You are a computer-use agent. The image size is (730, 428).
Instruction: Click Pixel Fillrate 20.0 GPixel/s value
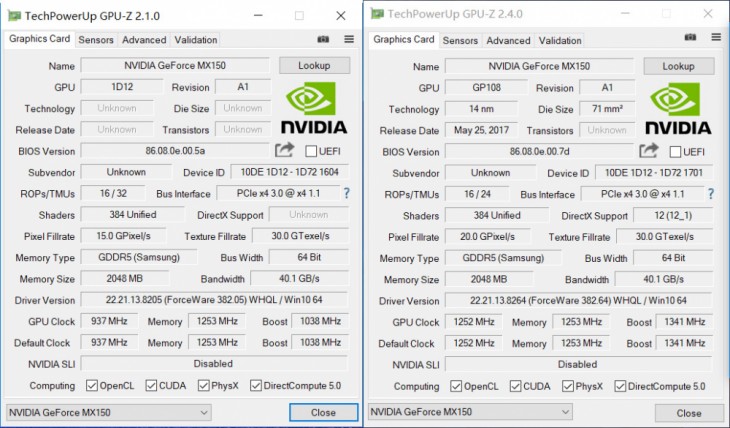[x=487, y=237]
